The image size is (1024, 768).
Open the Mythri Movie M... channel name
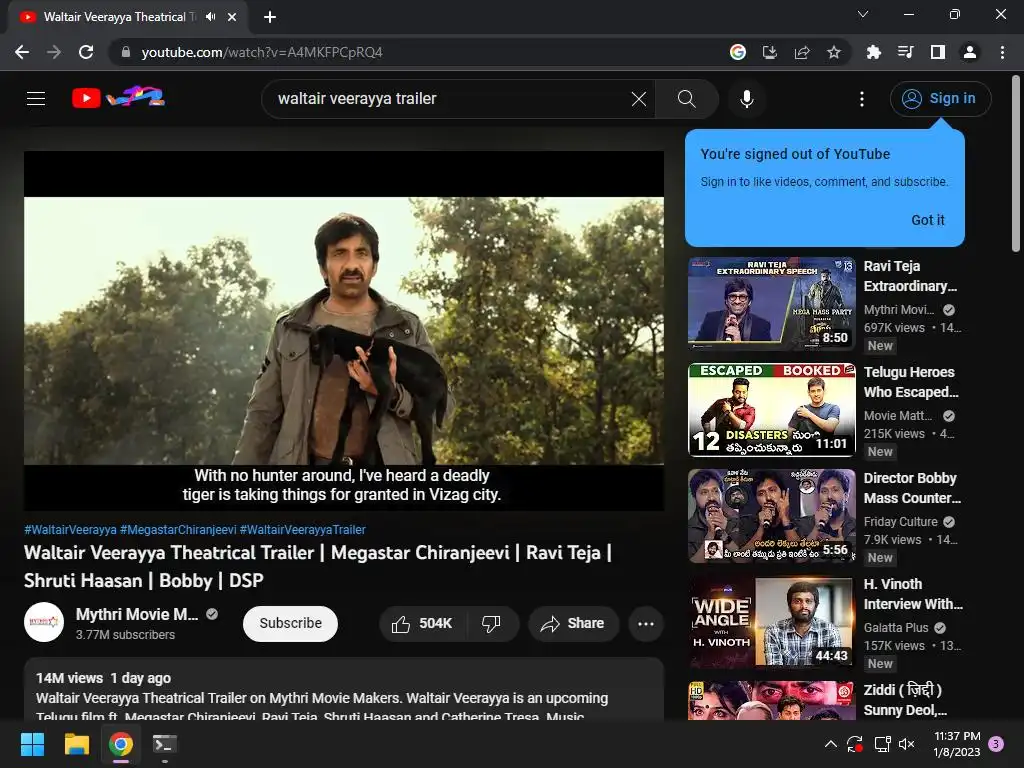[136, 615]
